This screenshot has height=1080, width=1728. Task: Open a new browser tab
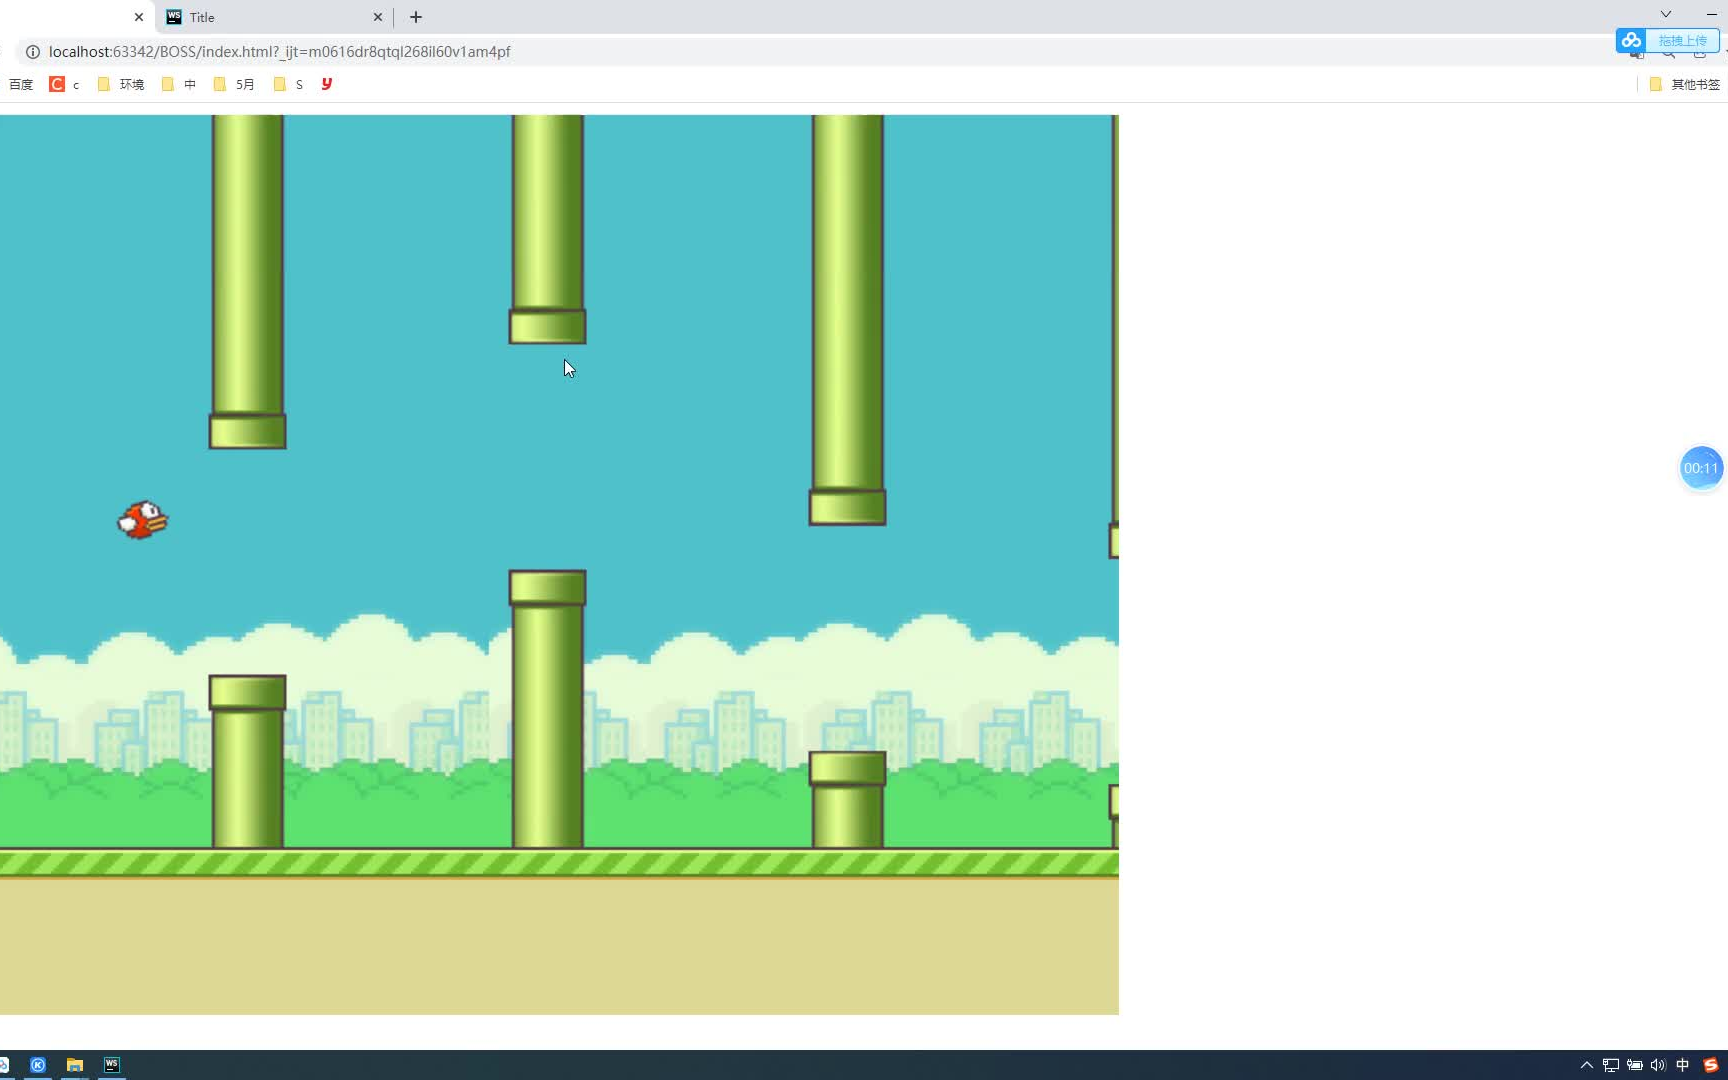tap(416, 17)
